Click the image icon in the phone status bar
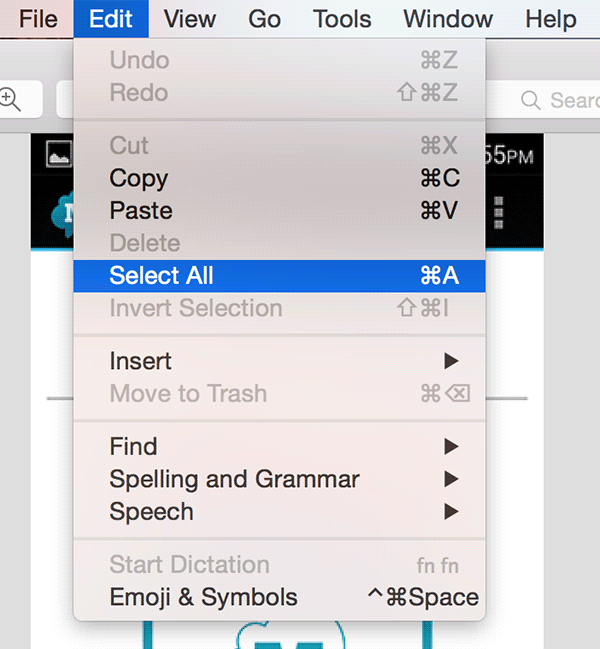600x649 pixels. coord(58,154)
